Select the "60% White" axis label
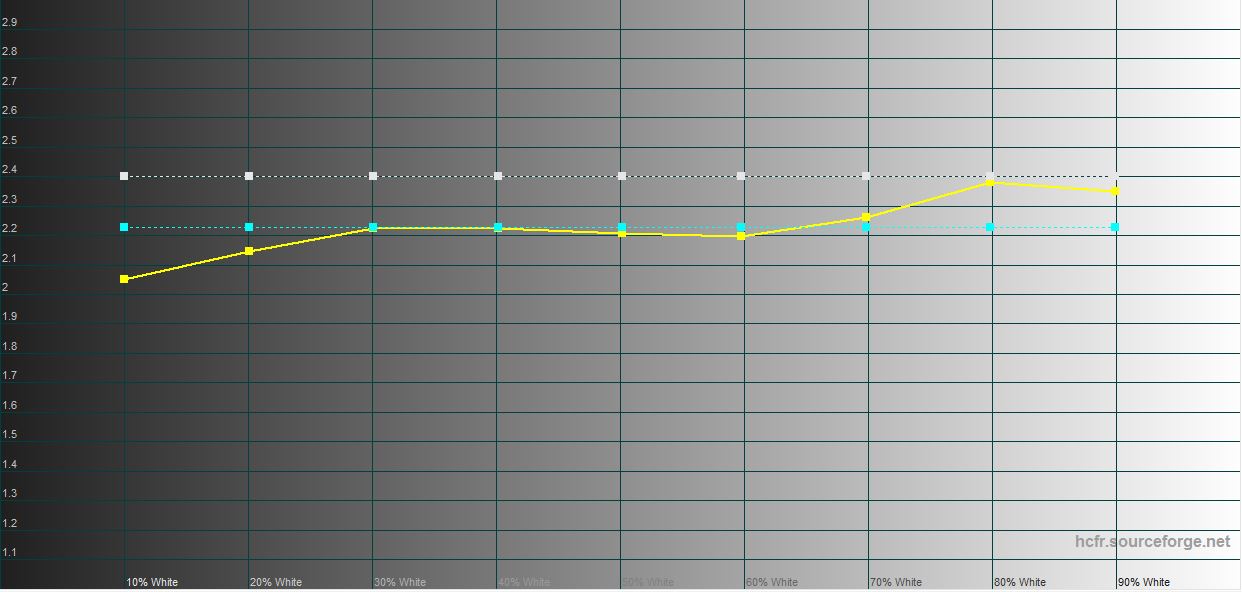The height and width of the screenshot is (592, 1242). tap(771, 582)
